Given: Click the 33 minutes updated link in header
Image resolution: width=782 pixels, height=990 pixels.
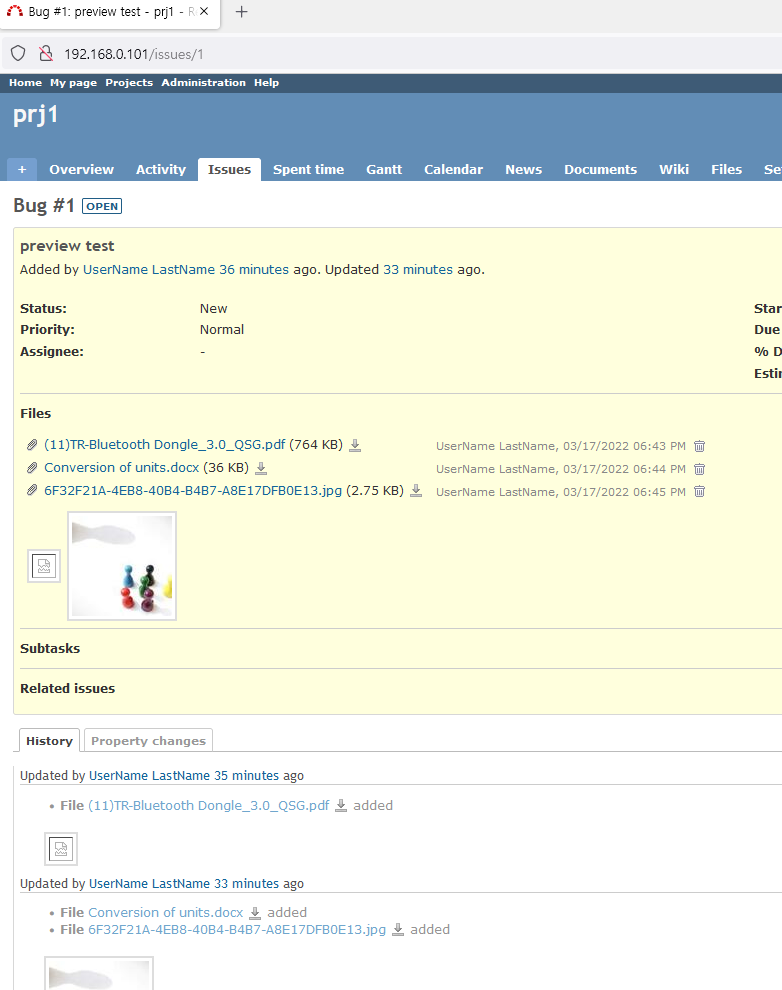Looking at the screenshot, I should (x=418, y=270).
